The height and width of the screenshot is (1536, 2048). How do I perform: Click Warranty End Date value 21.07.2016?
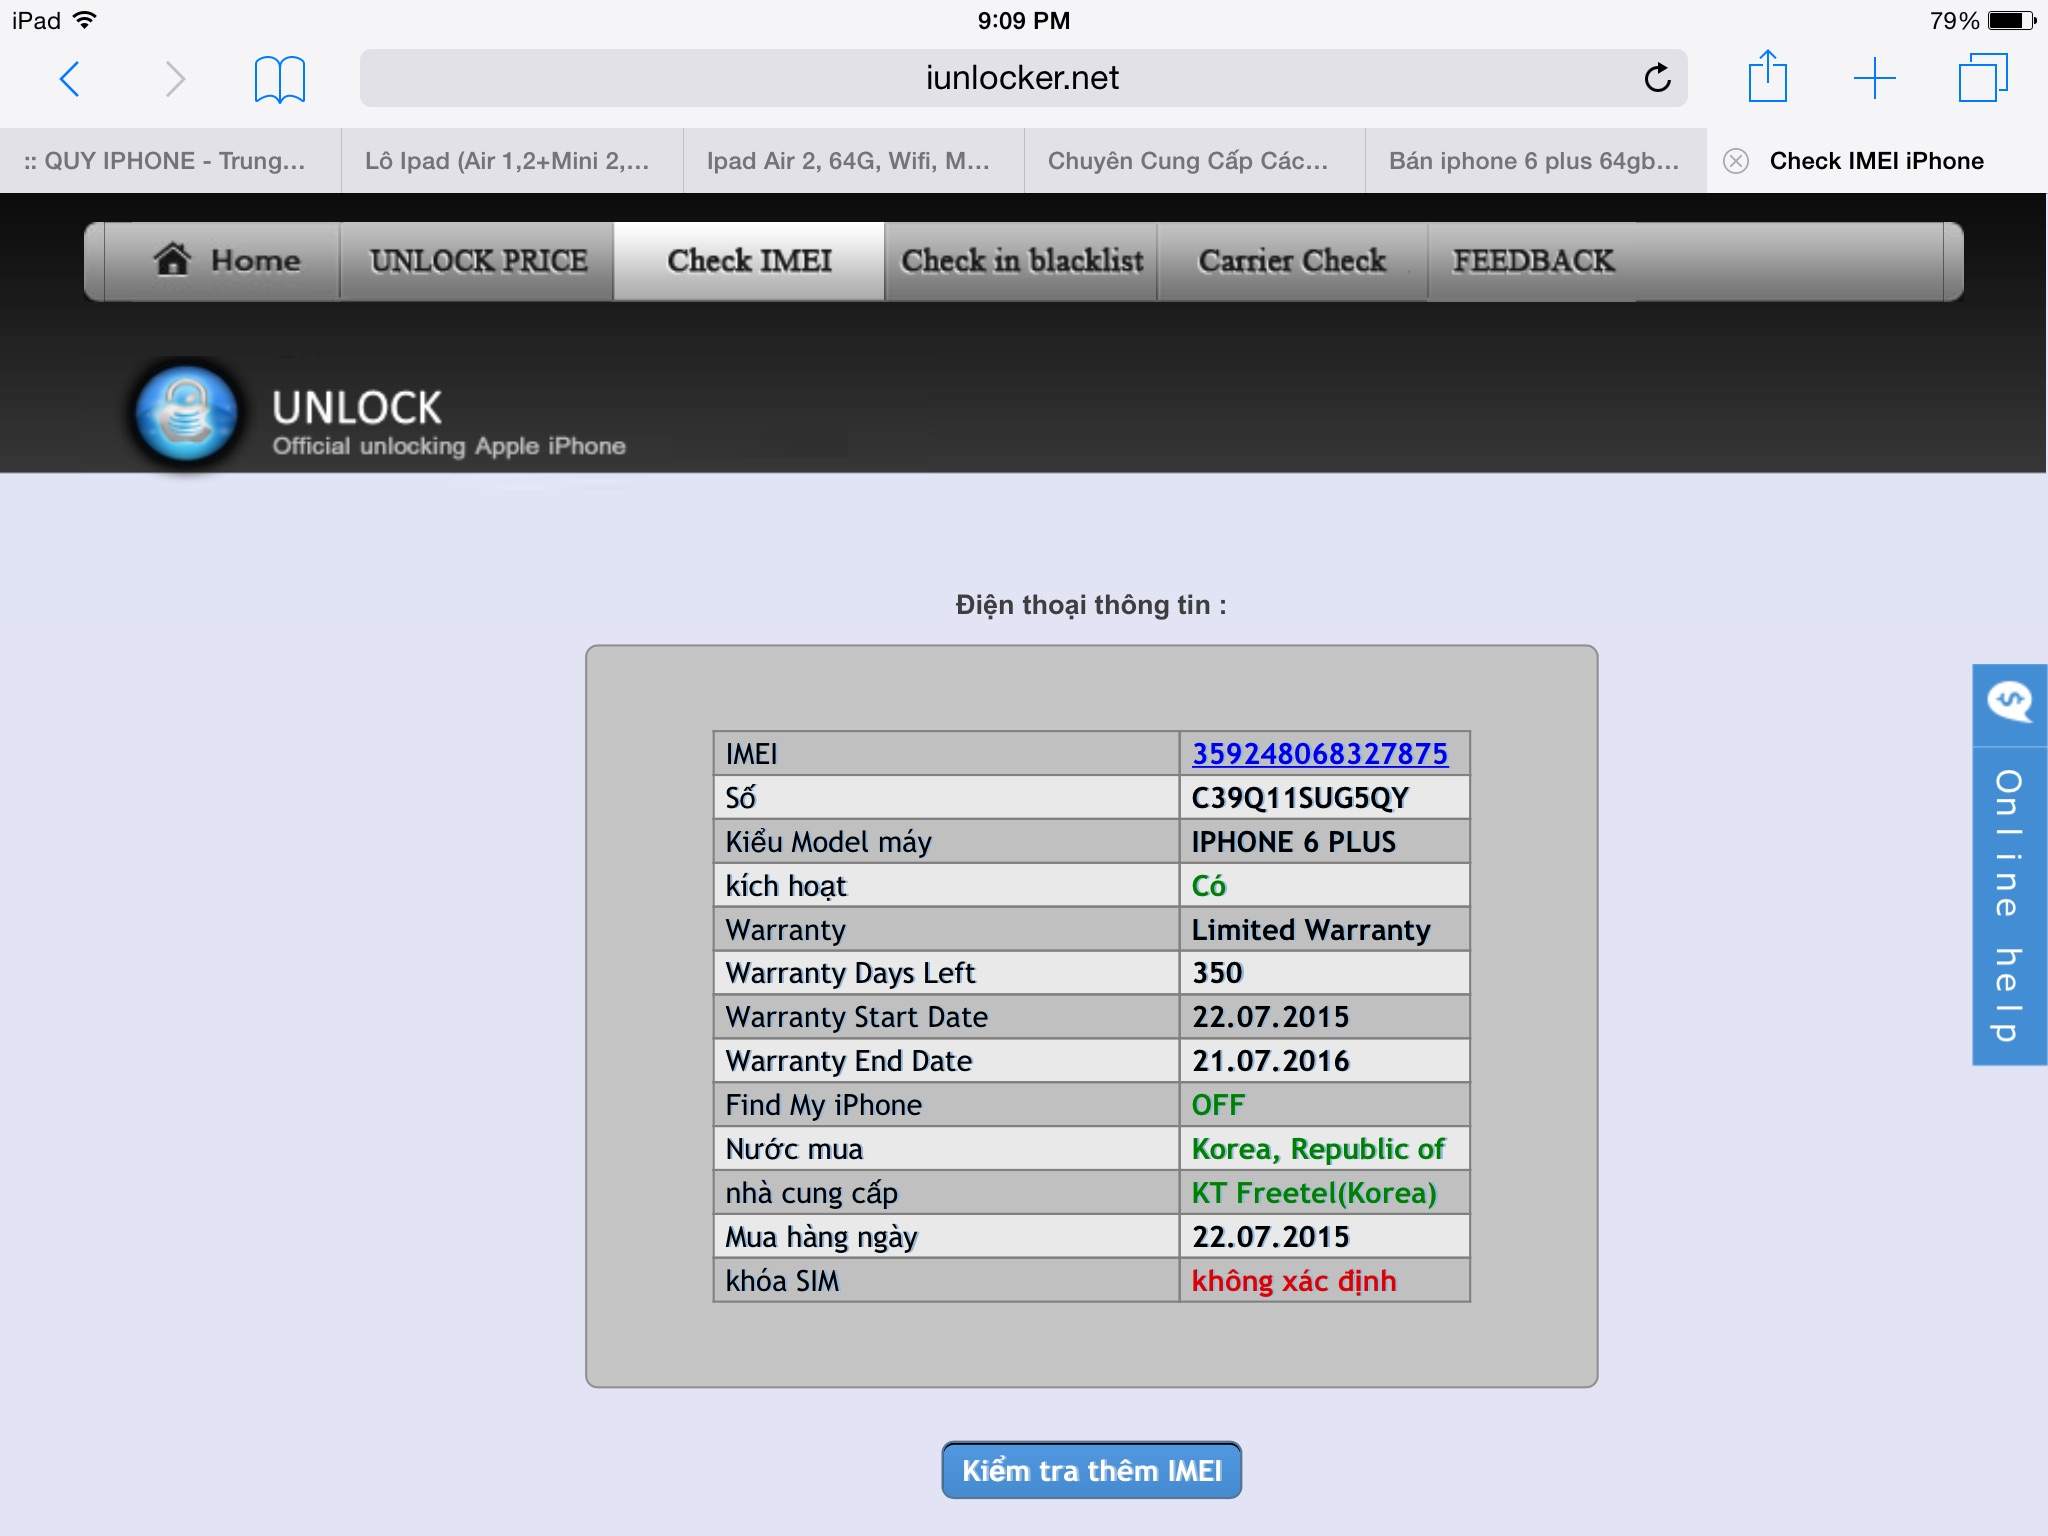coord(1270,1061)
